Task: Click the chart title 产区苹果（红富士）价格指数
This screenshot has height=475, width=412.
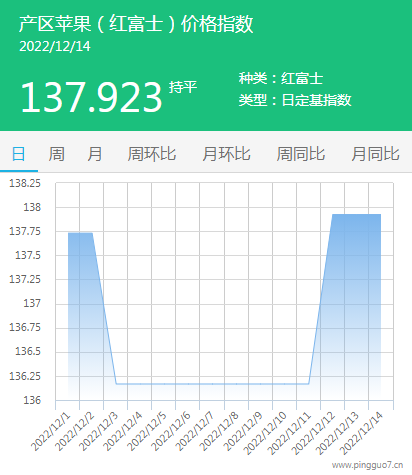Action: pyautogui.click(x=136, y=24)
